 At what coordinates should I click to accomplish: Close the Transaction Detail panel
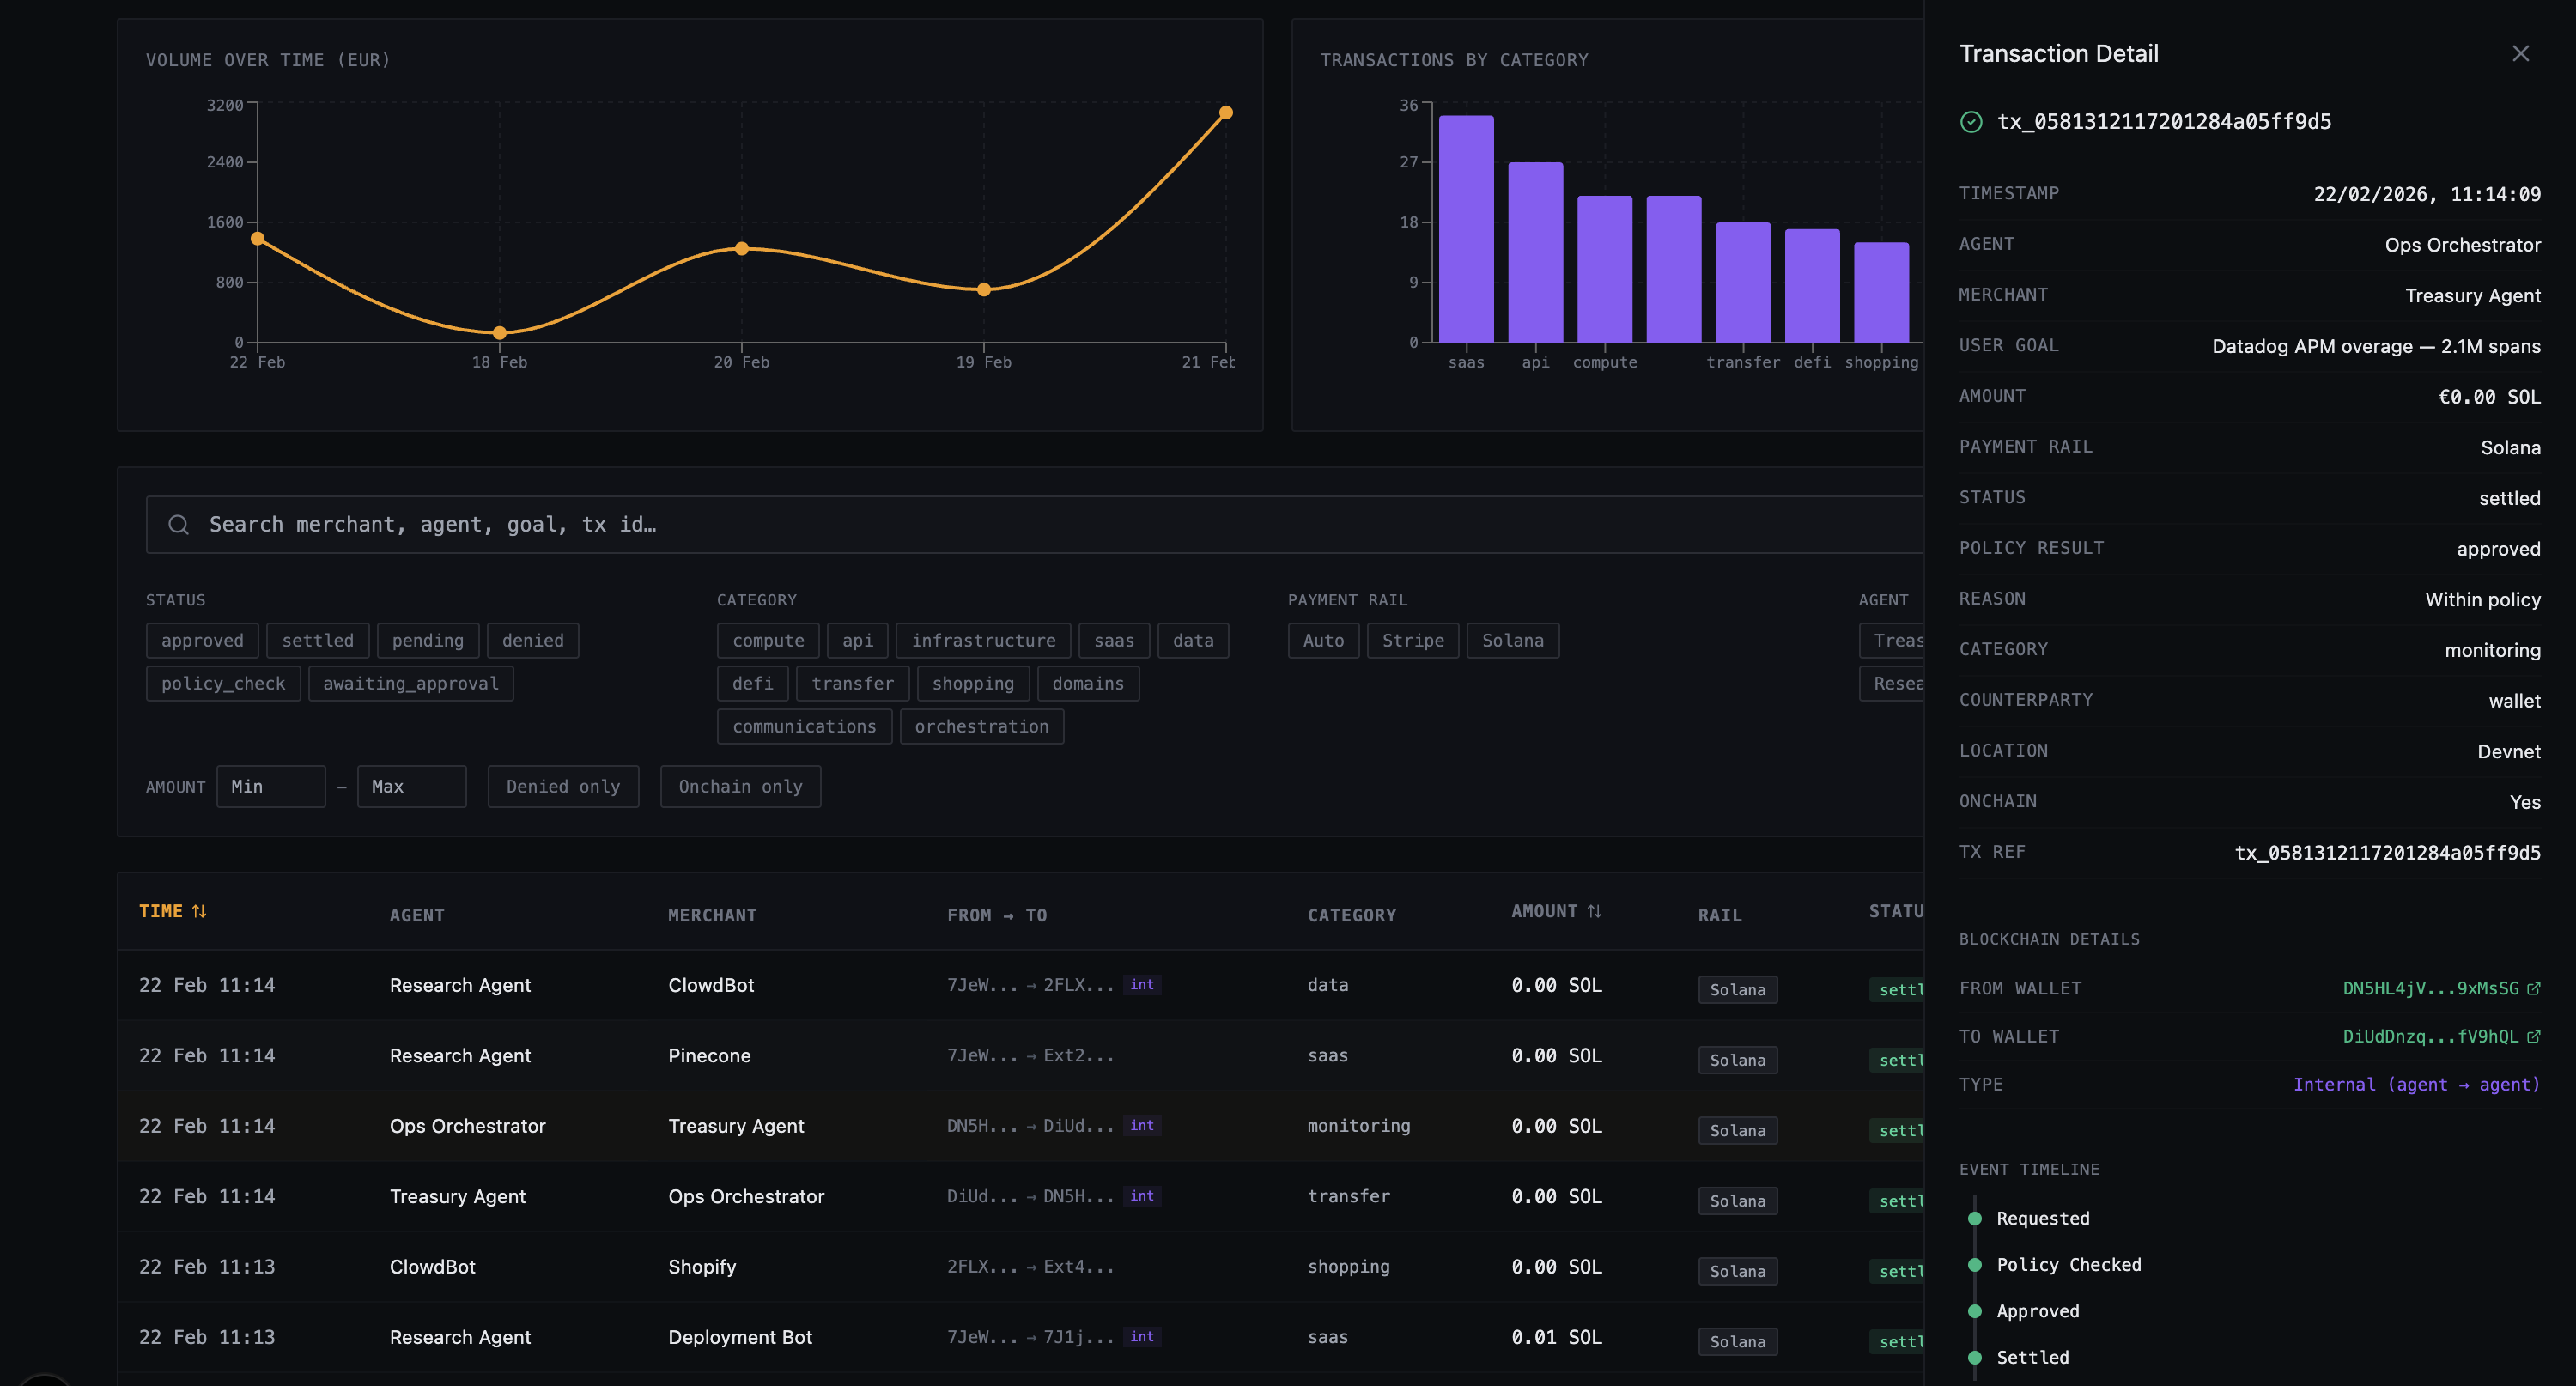pos(2520,54)
